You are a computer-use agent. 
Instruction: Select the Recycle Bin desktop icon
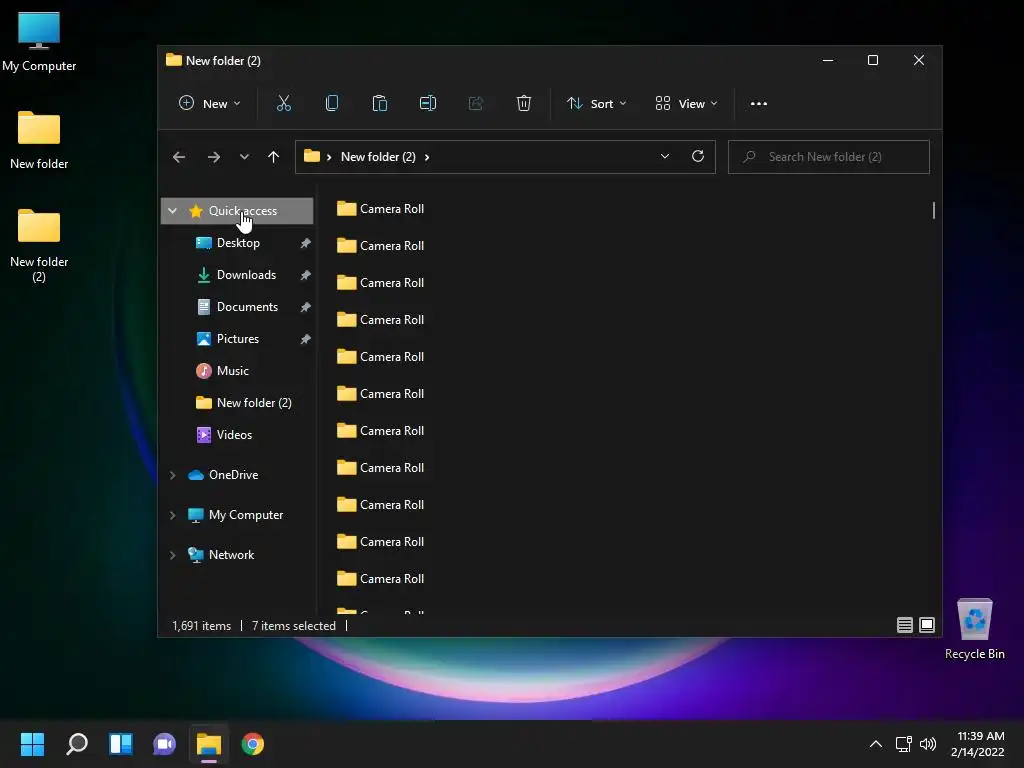974,628
